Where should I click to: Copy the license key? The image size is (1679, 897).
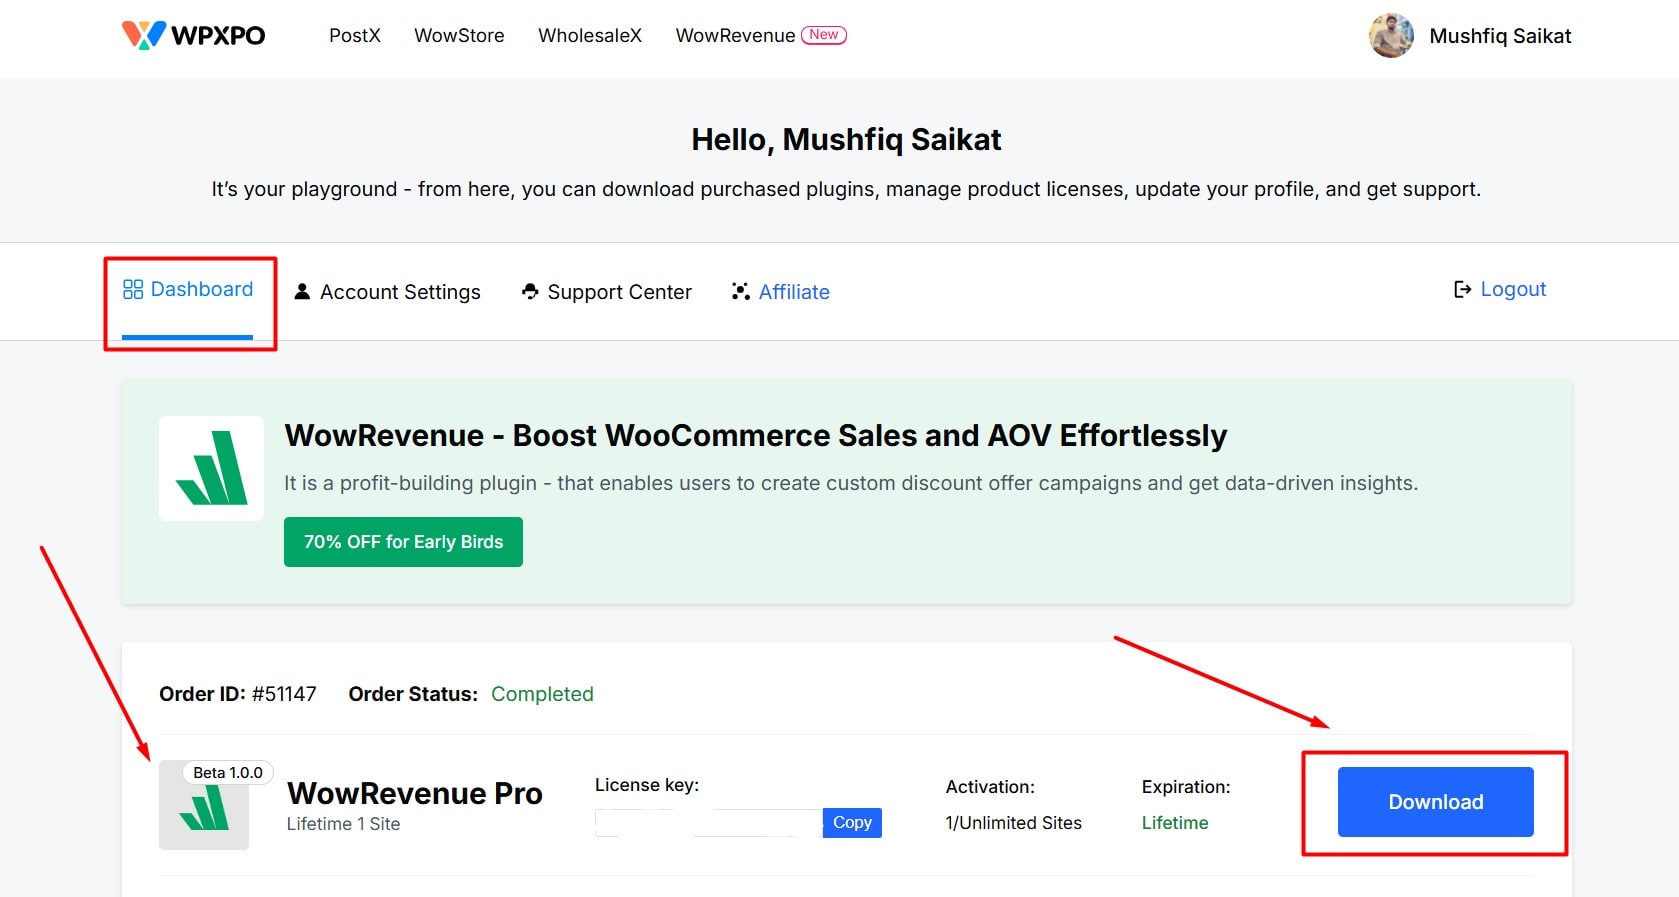point(852,823)
